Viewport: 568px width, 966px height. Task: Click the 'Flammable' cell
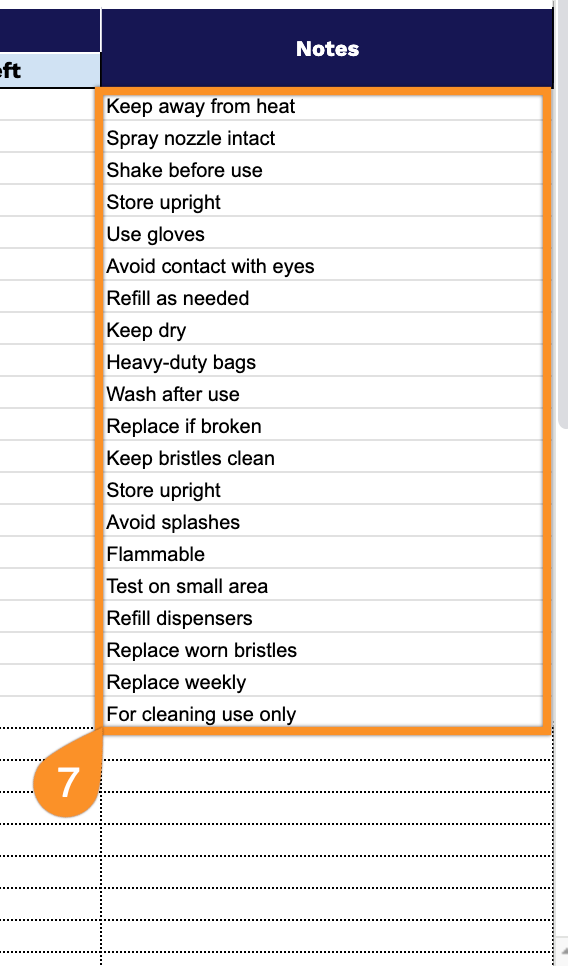322,554
